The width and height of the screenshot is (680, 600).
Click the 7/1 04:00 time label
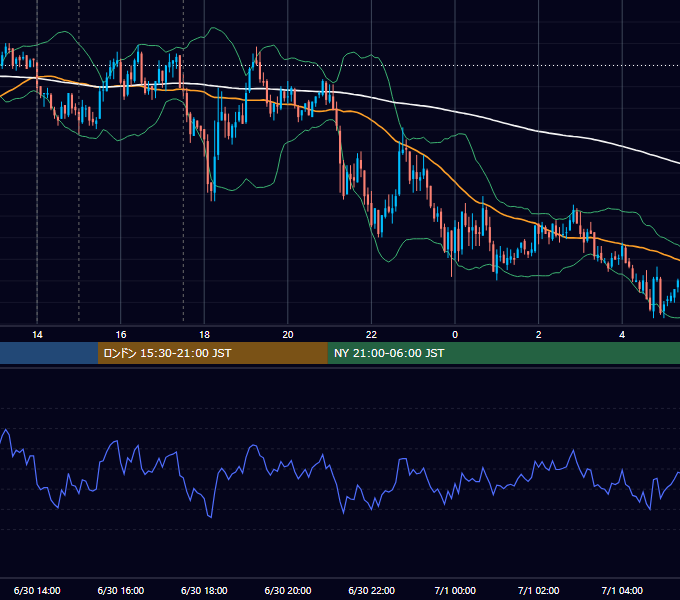(x=622, y=590)
